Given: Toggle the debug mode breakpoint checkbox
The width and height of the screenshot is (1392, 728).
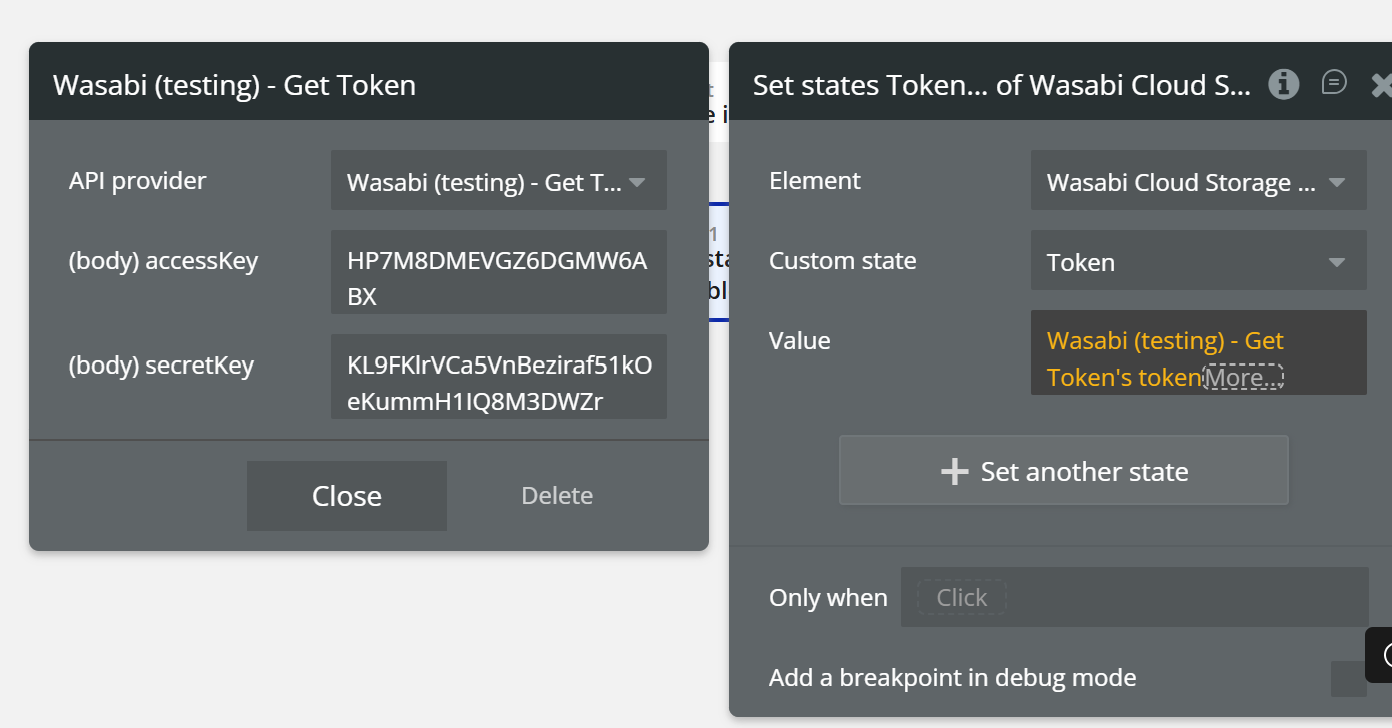Looking at the screenshot, I should pos(1348,678).
